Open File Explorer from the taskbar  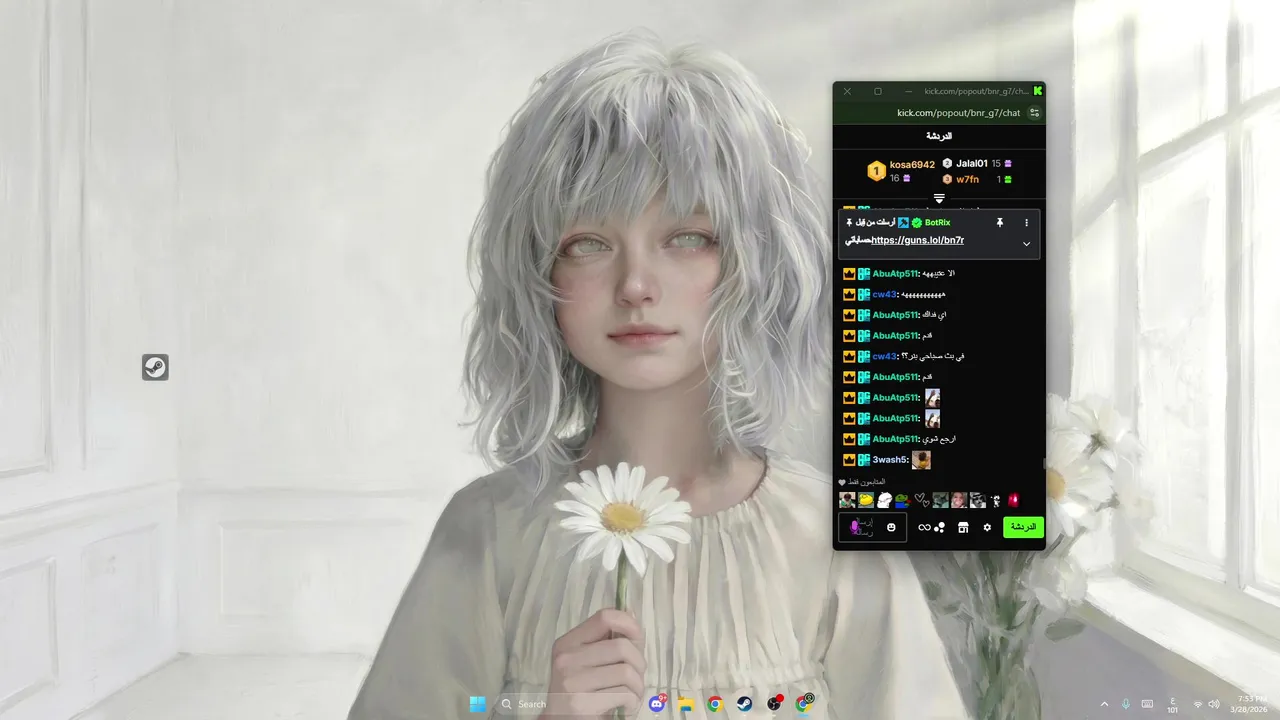pyautogui.click(x=686, y=704)
